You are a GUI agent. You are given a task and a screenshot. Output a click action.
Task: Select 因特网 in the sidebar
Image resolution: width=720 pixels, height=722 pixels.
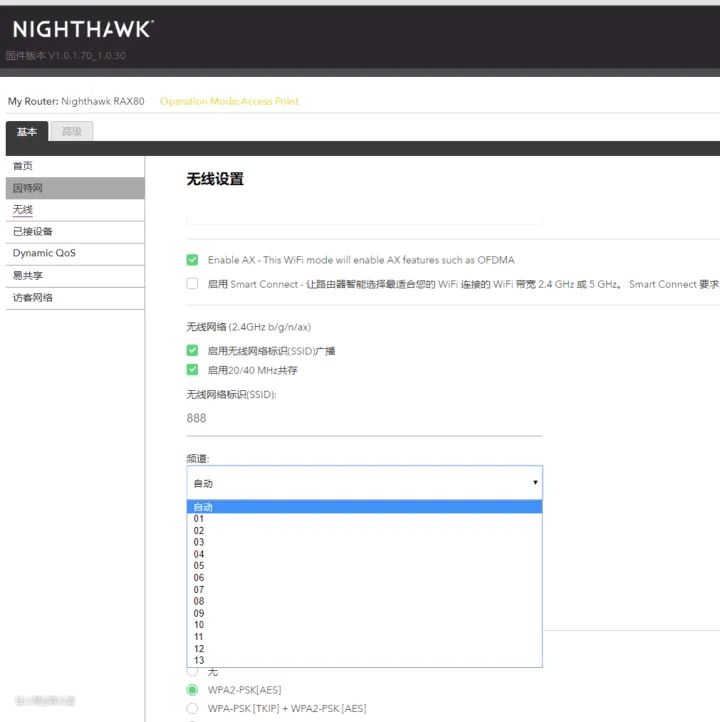point(75,188)
